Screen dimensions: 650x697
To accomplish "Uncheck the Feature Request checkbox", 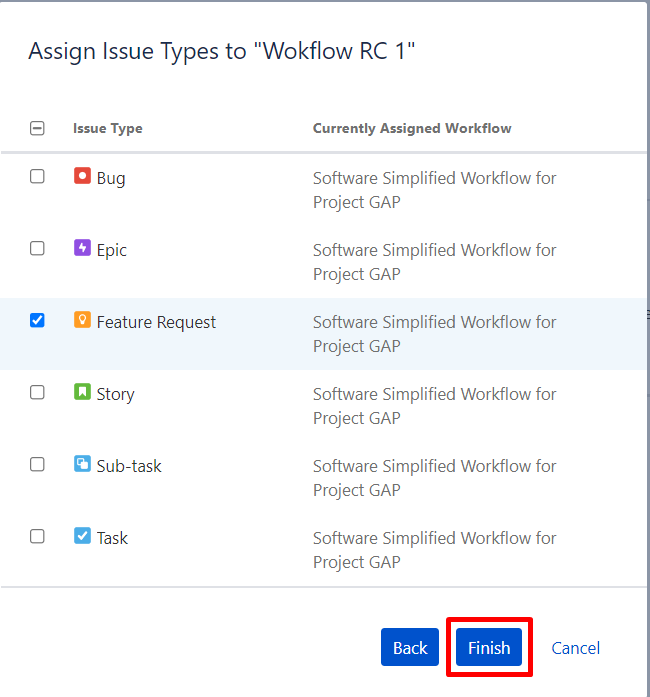I will tap(37, 320).
